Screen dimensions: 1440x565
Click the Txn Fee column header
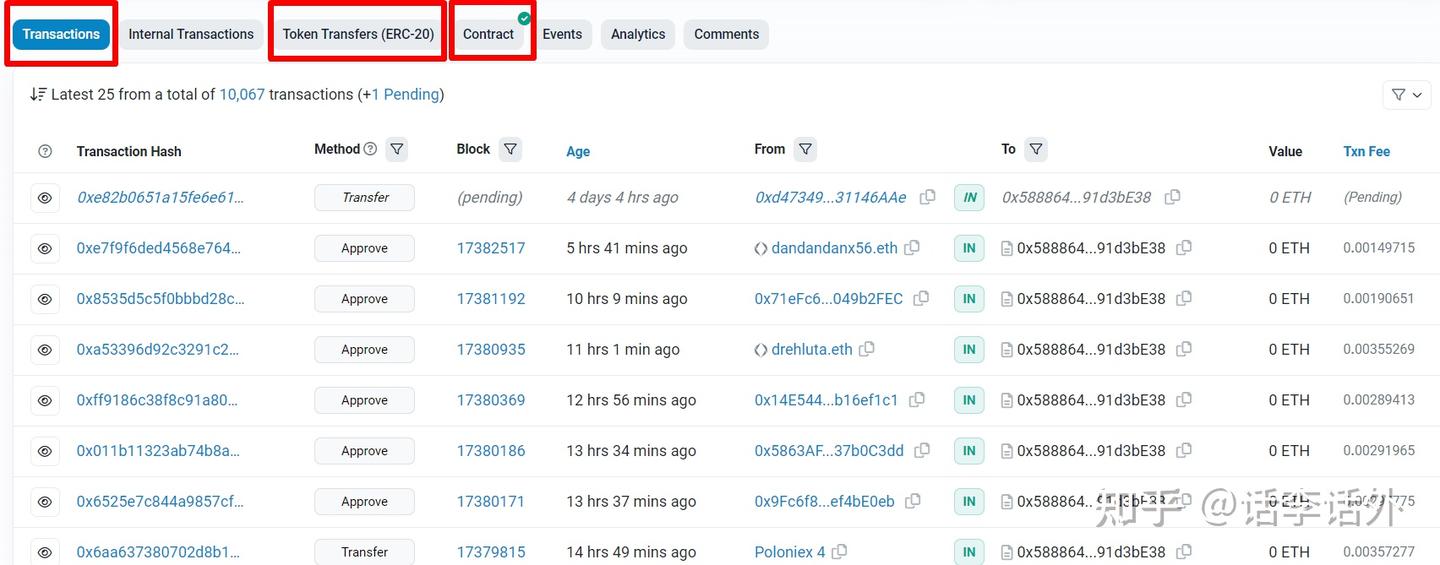1366,151
